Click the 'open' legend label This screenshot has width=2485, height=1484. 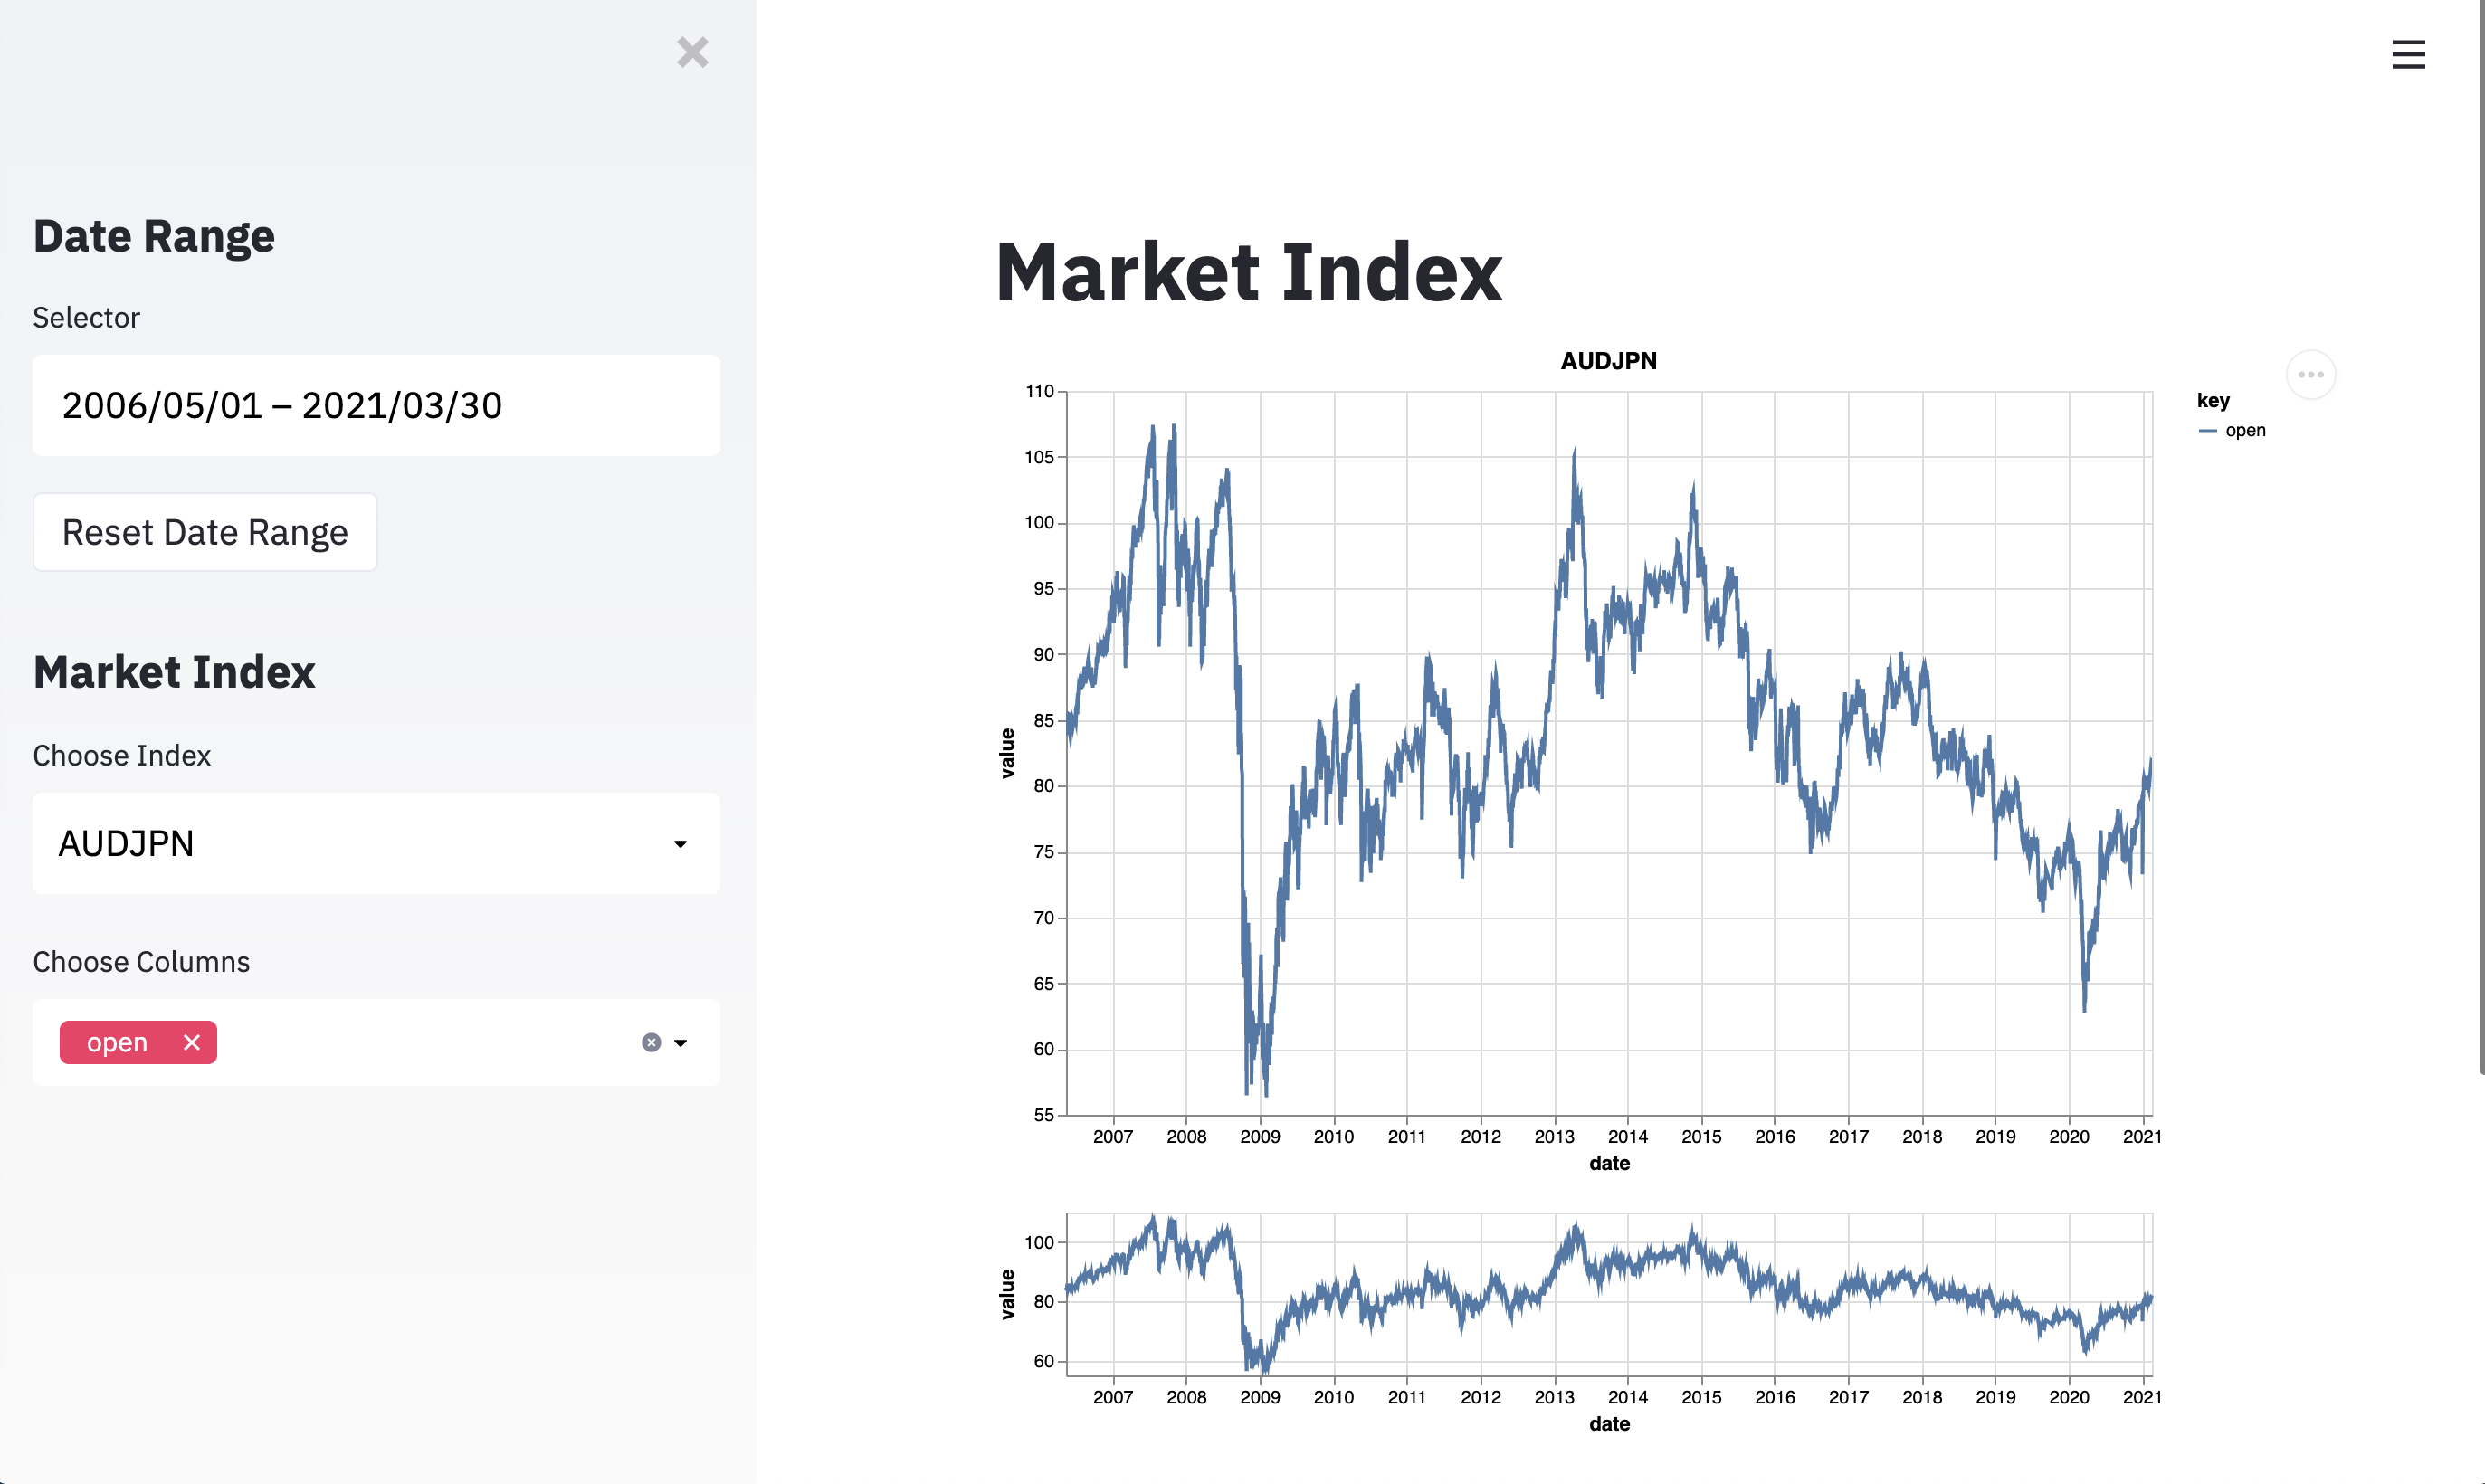pos(2245,431)
